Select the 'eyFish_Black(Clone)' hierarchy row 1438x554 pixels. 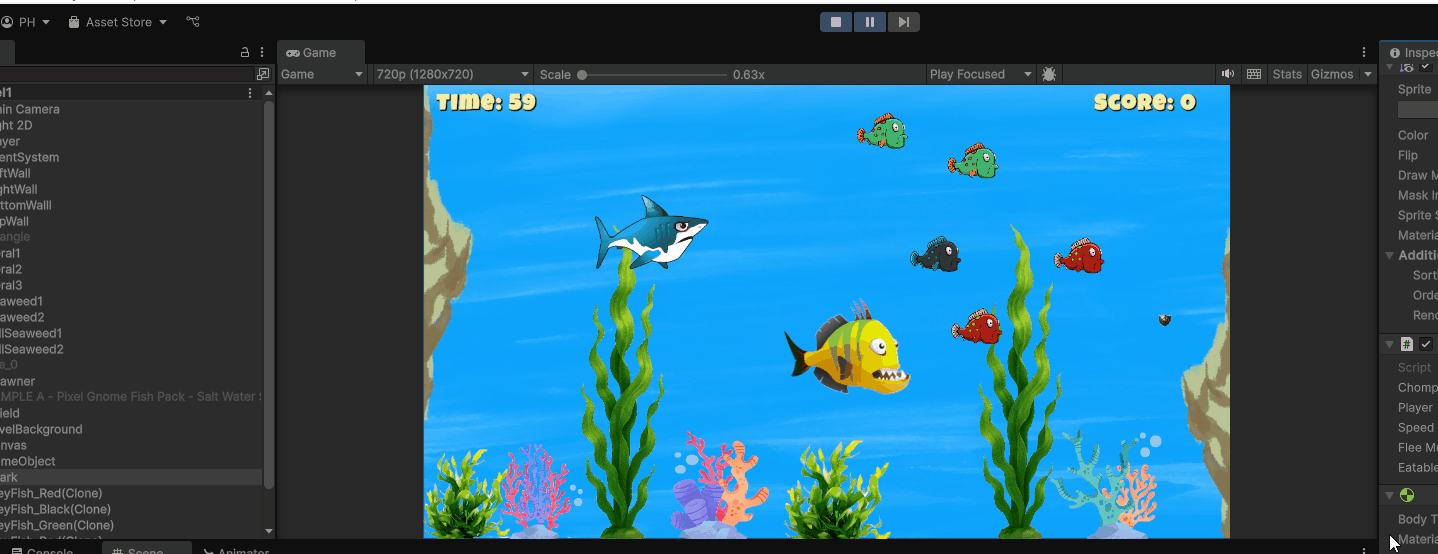(x=131, y=509)
